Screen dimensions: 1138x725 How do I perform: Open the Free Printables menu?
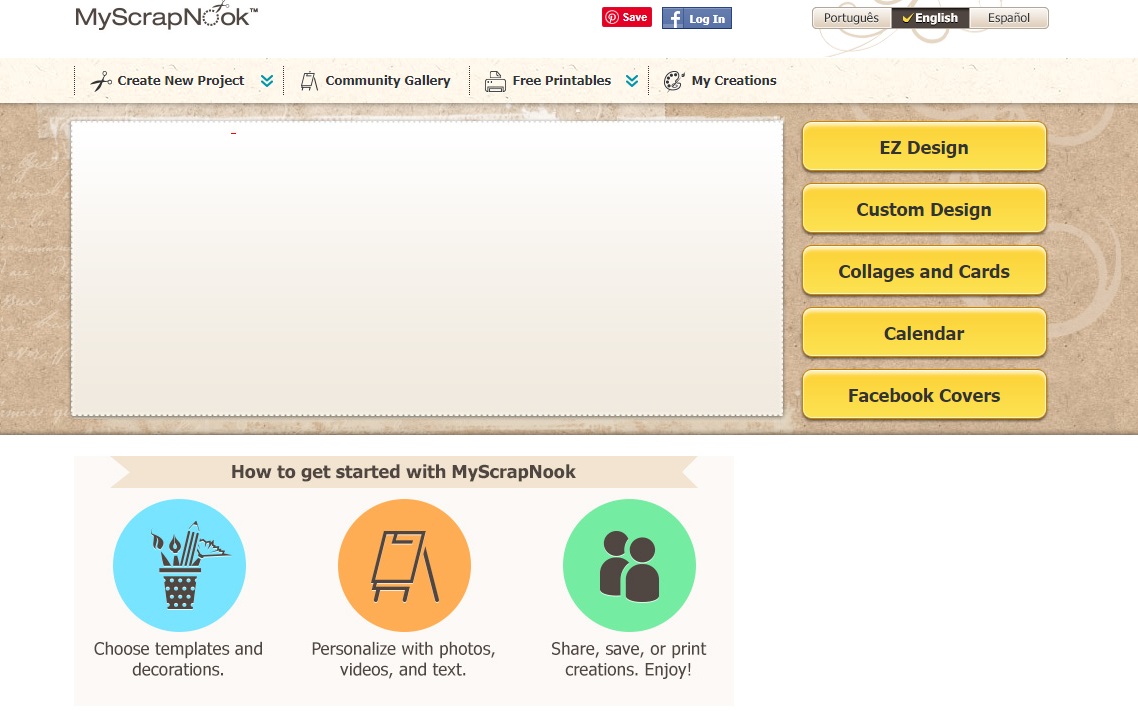click(x=562, y=81)
